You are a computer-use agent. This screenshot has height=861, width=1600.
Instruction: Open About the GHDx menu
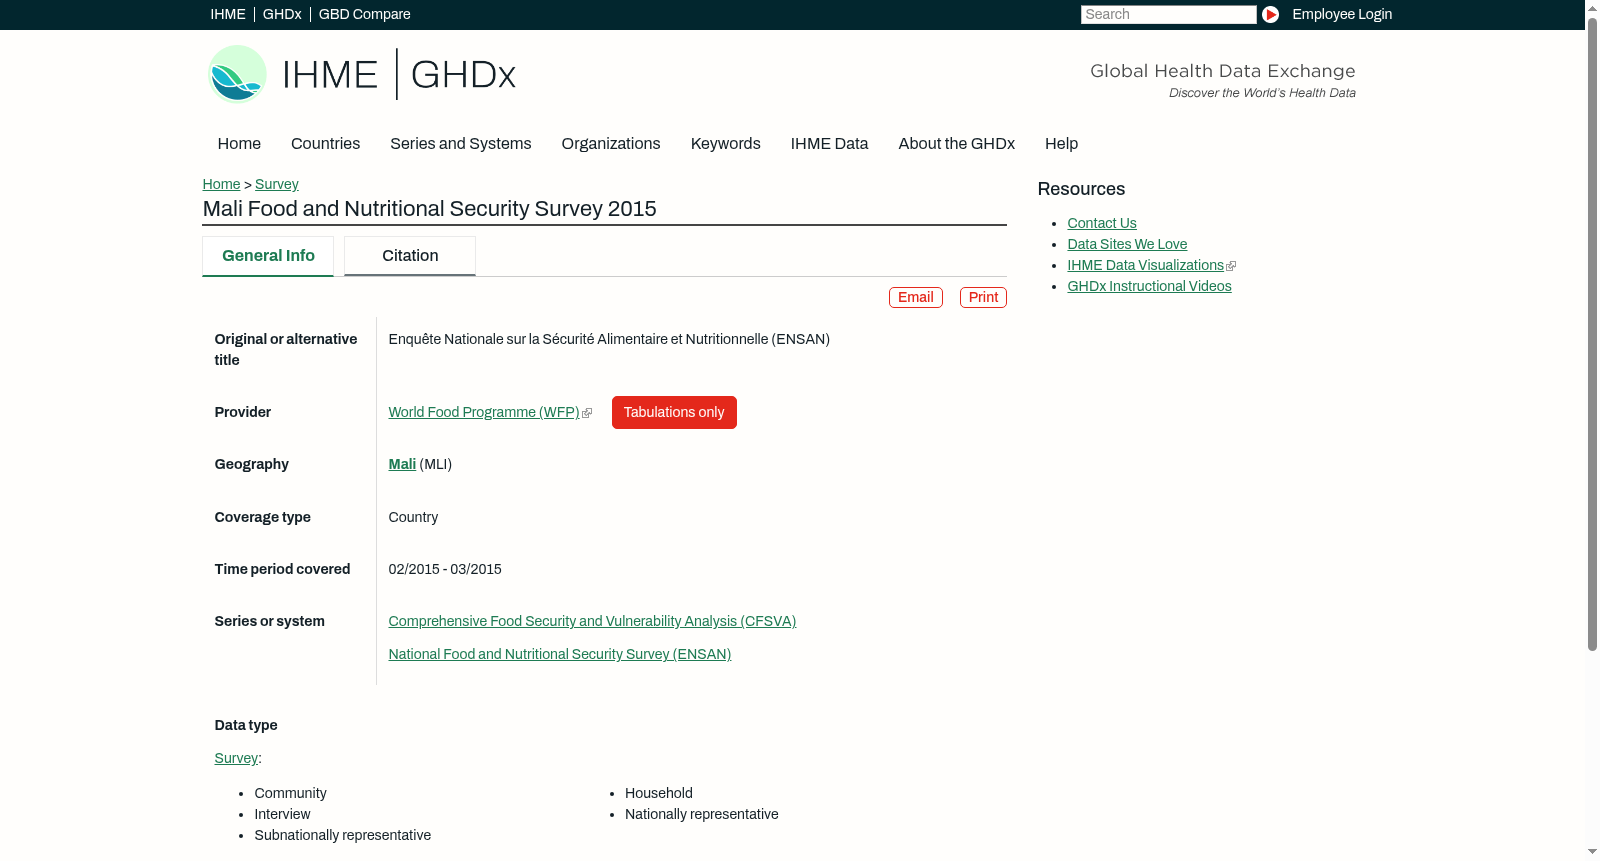957,144
